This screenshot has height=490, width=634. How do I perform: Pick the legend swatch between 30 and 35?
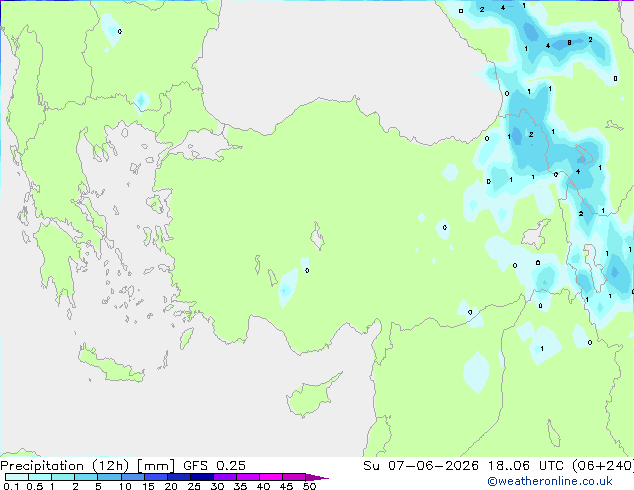point(225,477)
